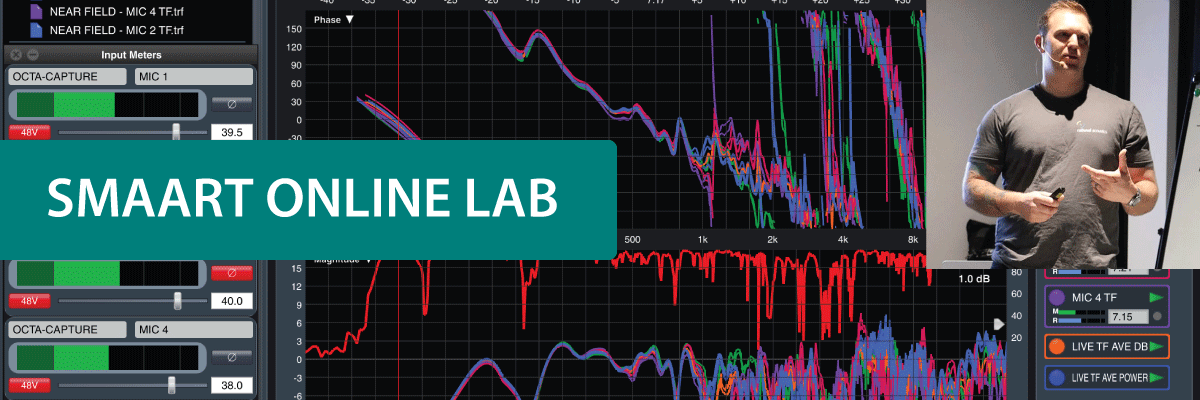
Task: Start the MIC 4 TF measurement with its play button
Action: point(1157,298)
